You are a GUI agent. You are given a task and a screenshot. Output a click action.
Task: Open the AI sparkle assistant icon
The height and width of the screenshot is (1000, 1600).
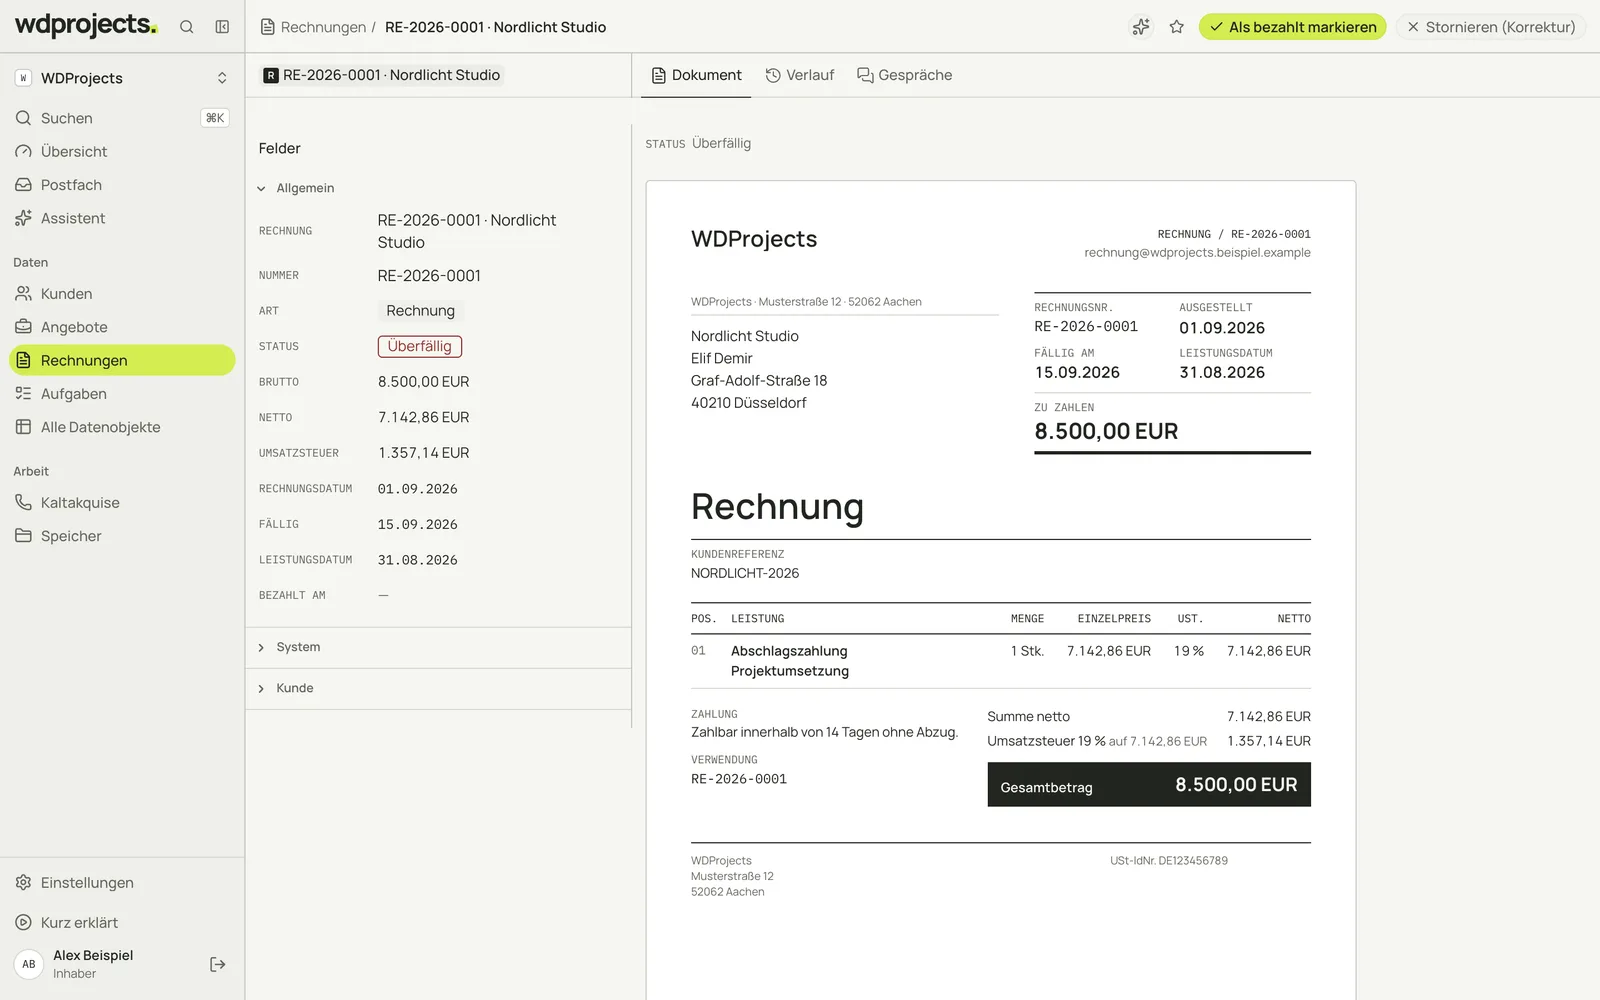[1141, 27]
